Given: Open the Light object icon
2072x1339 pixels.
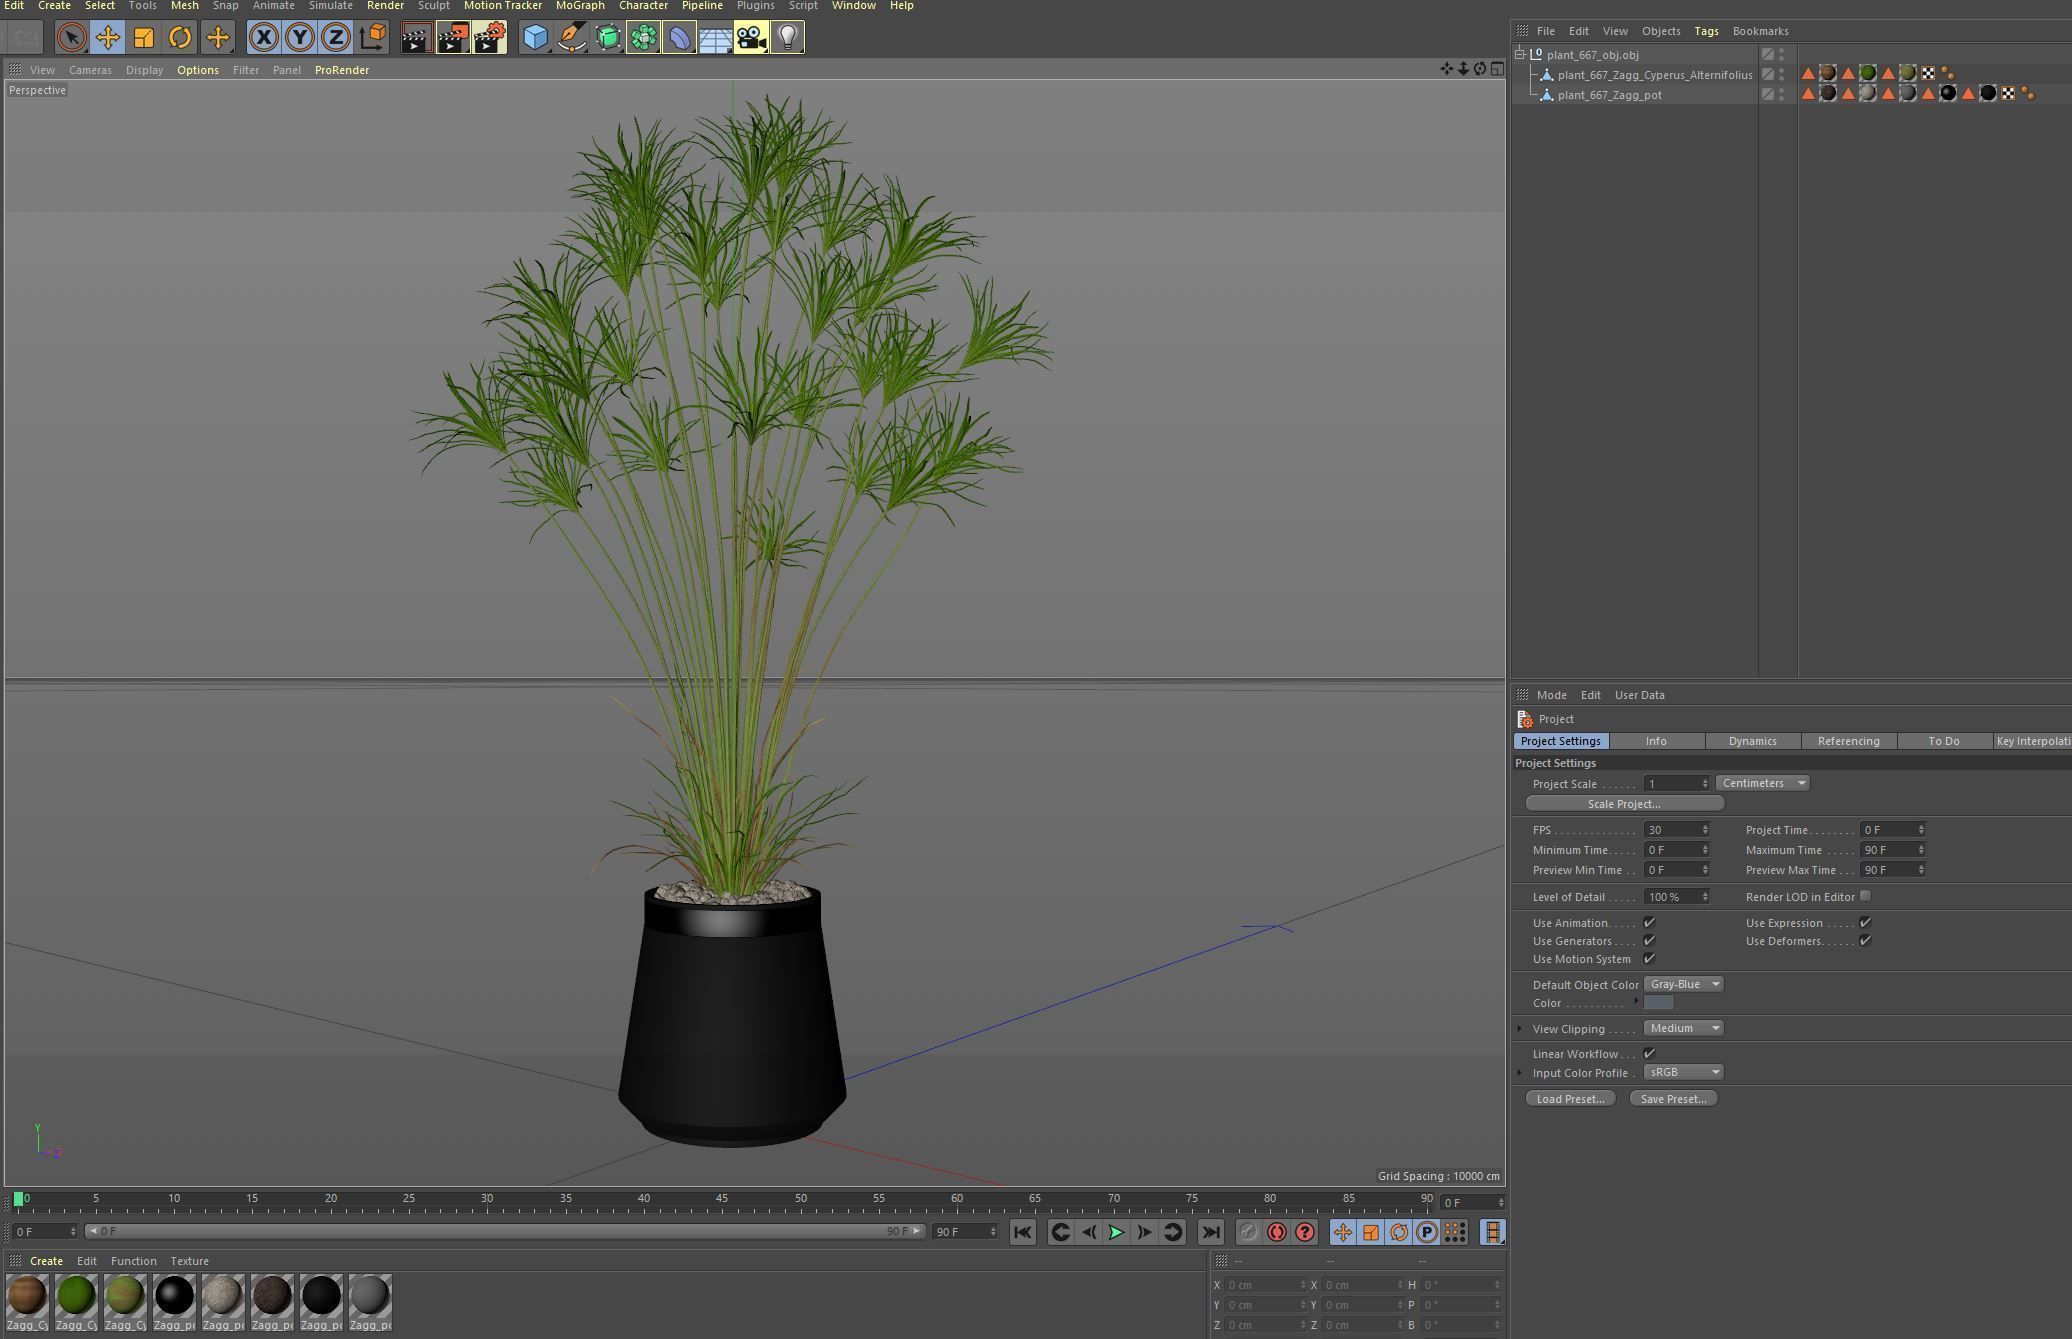Looking at the screenshot, I should pyautogui.click(x=788, y=38).
